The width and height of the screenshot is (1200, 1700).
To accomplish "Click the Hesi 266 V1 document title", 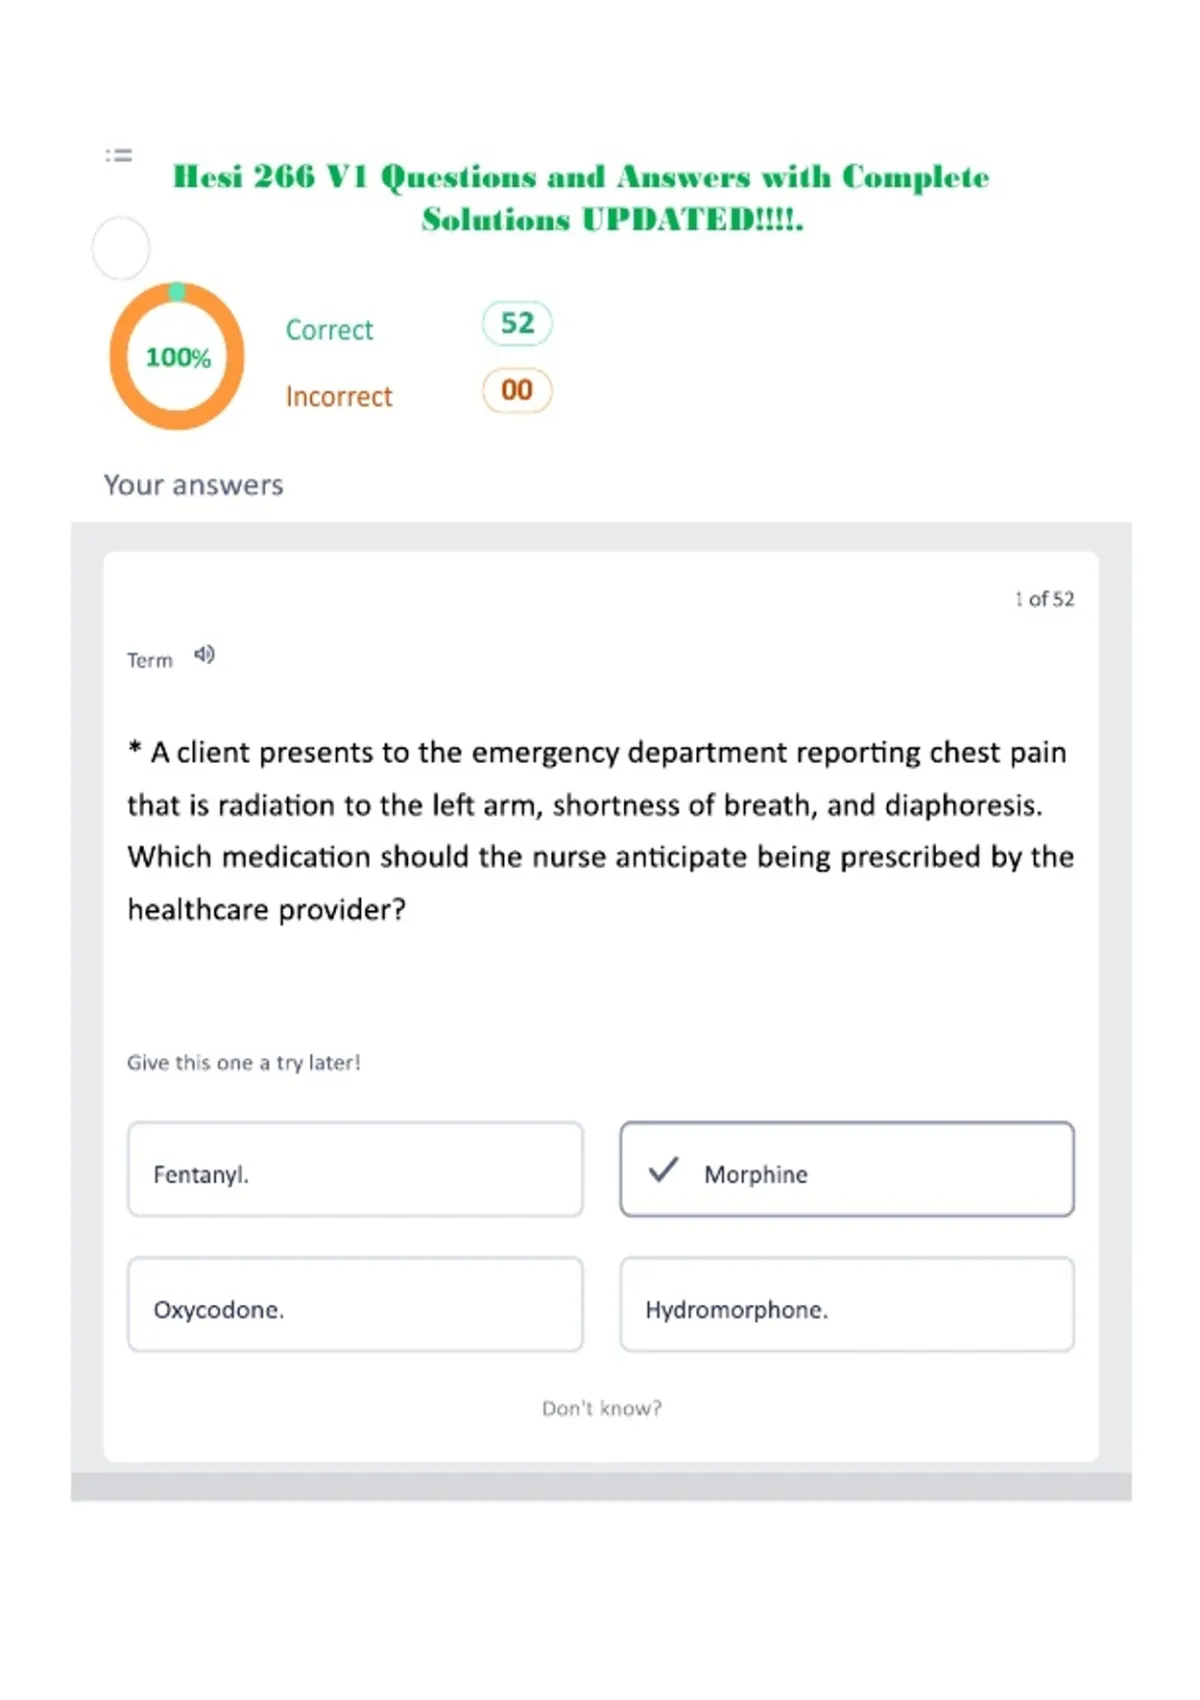I will pyautogui.click(x=581, y=197).
